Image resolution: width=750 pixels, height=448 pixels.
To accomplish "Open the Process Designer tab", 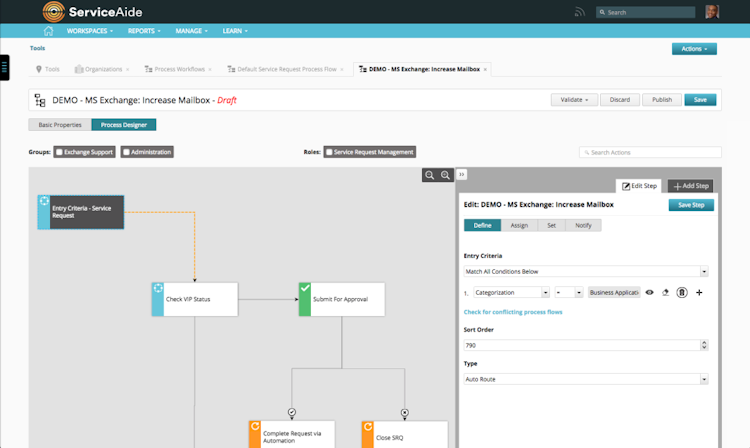I will pos(124,125).
